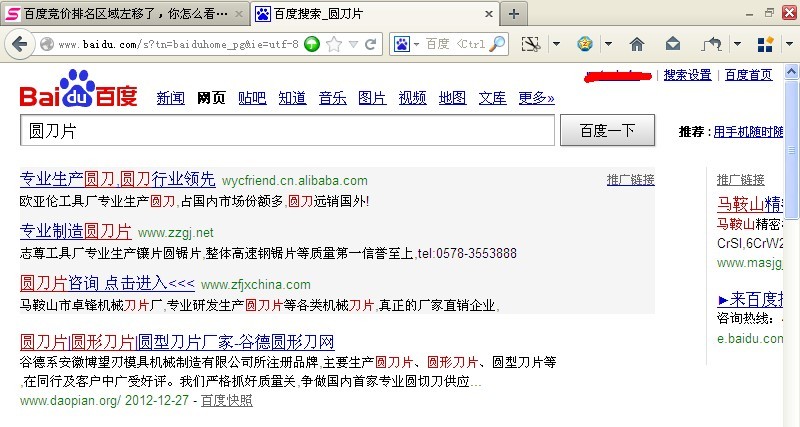Reload the page with the refresh icon
The width and height of the screenshot is (800, 427).
[x=371, y=44]
